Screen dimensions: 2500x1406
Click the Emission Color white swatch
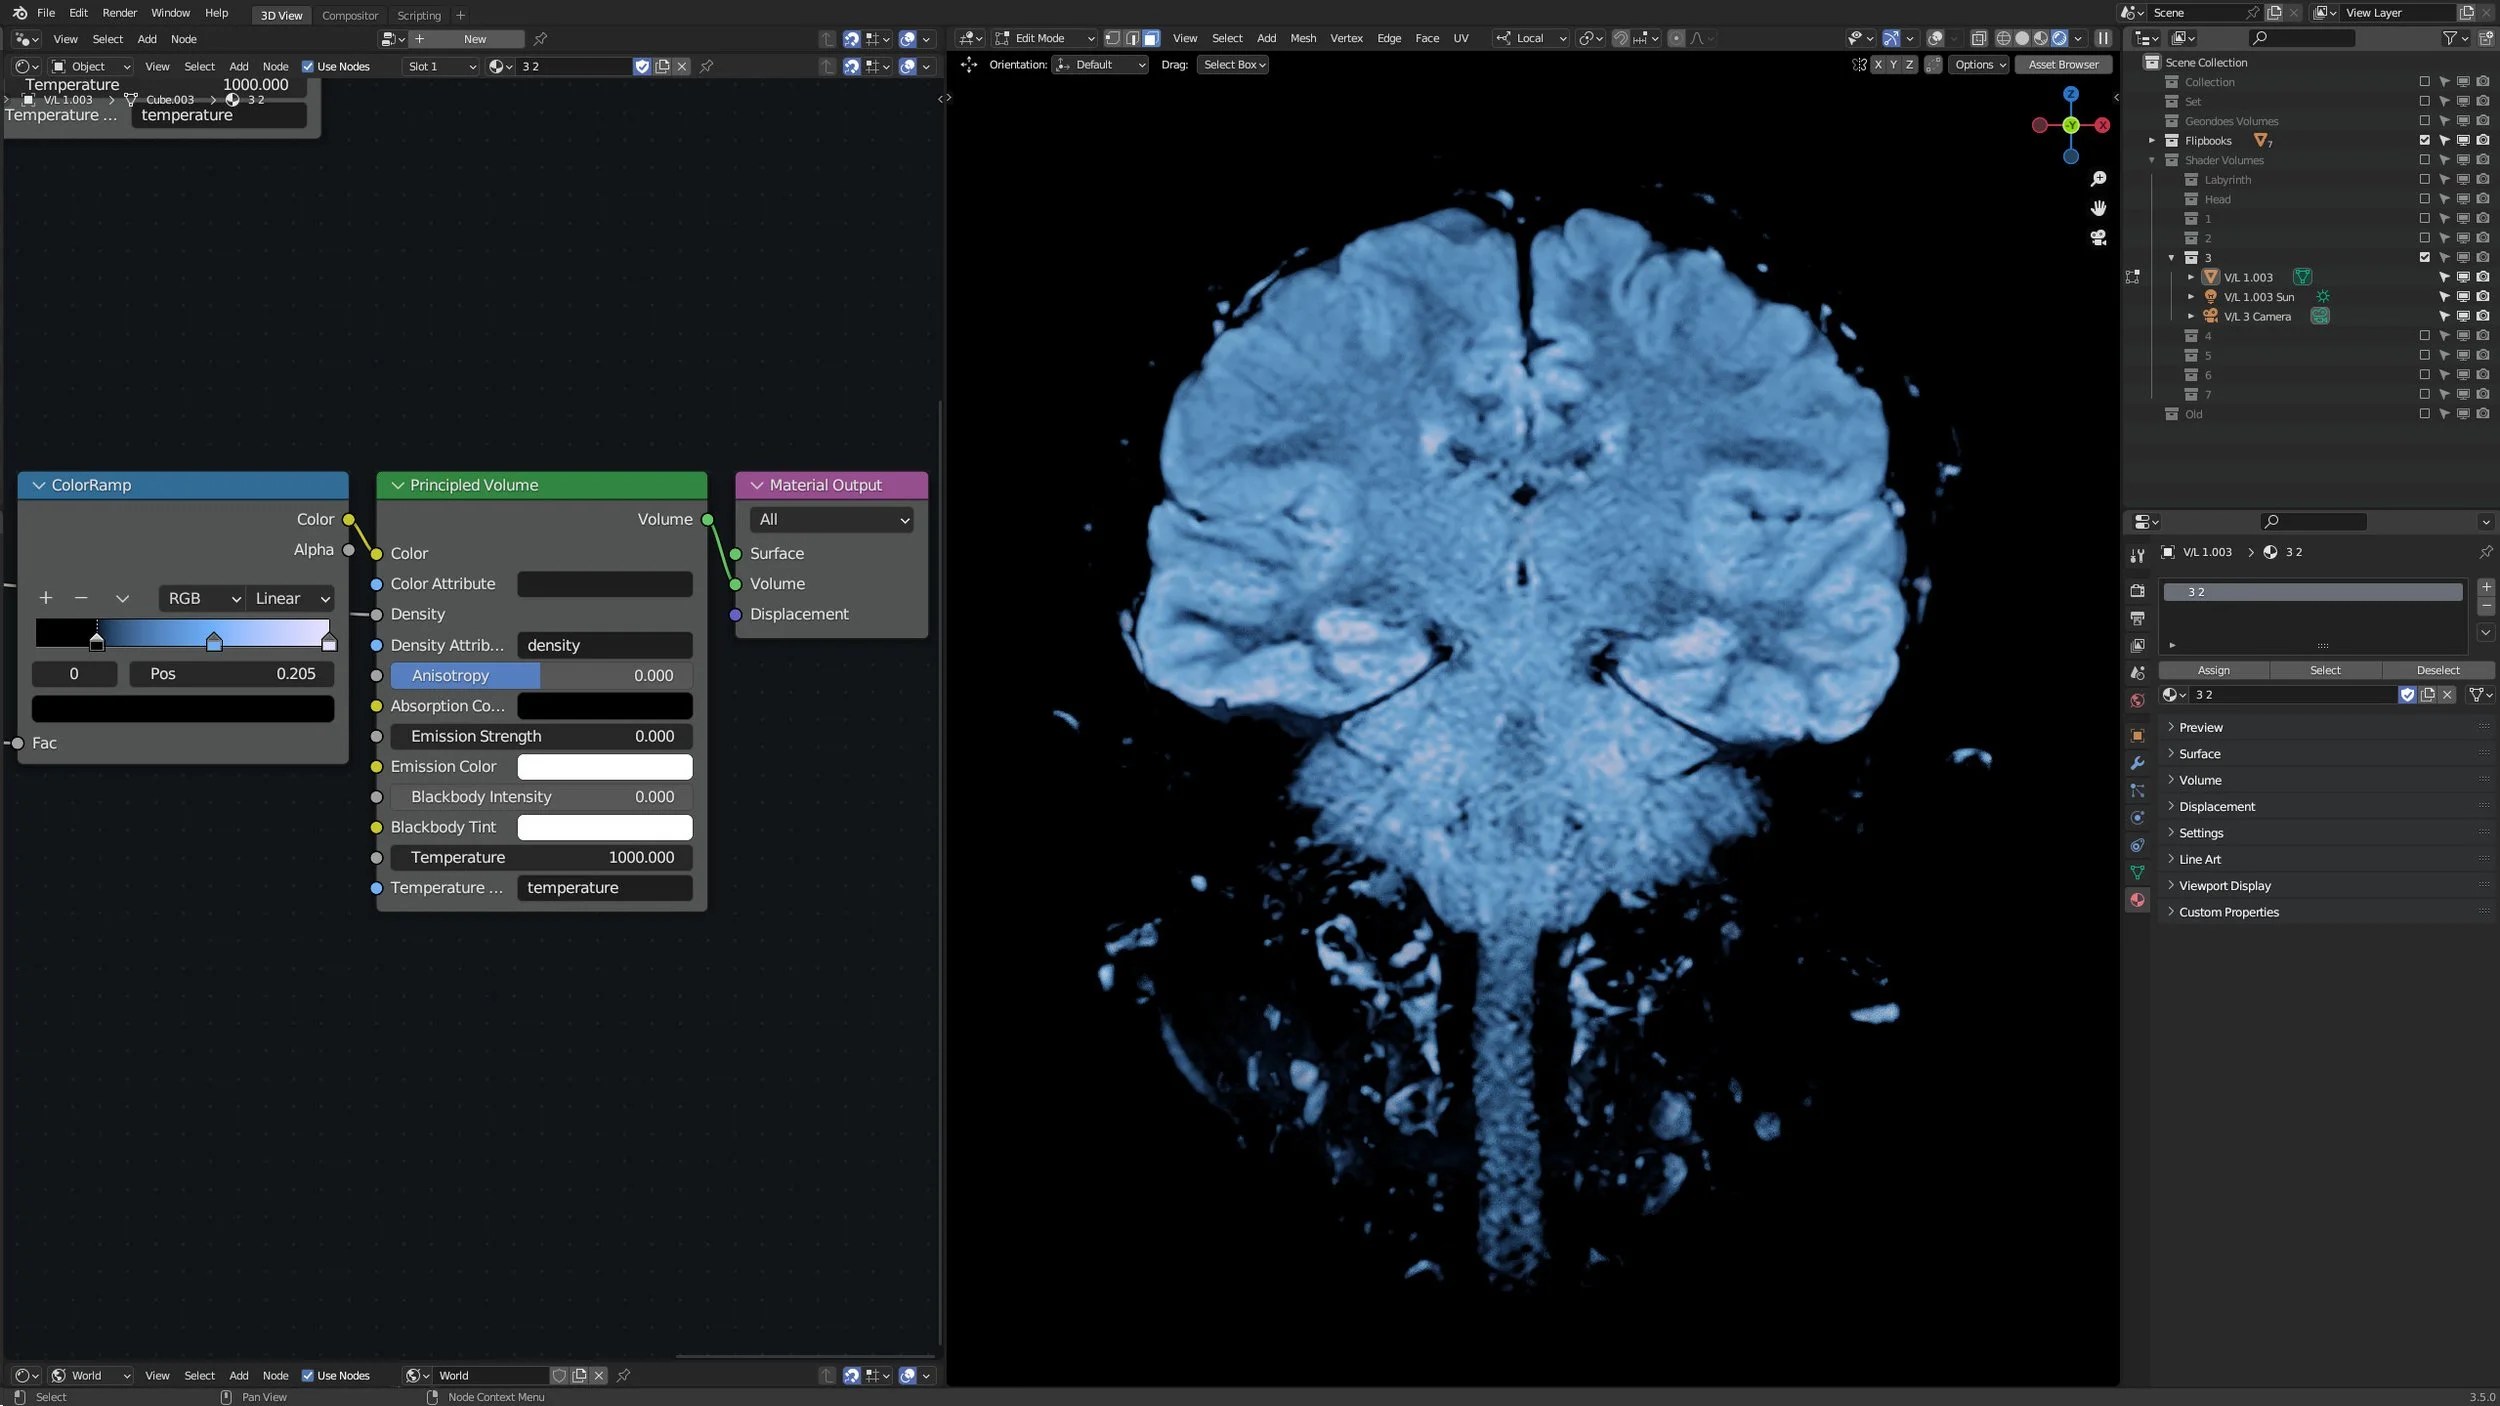604,767
